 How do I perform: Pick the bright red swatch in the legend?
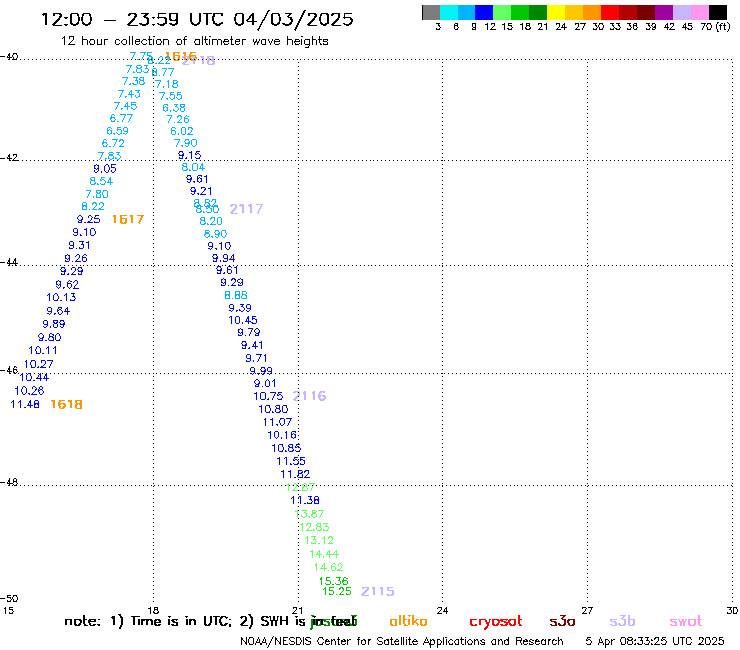tap(610, 12)
